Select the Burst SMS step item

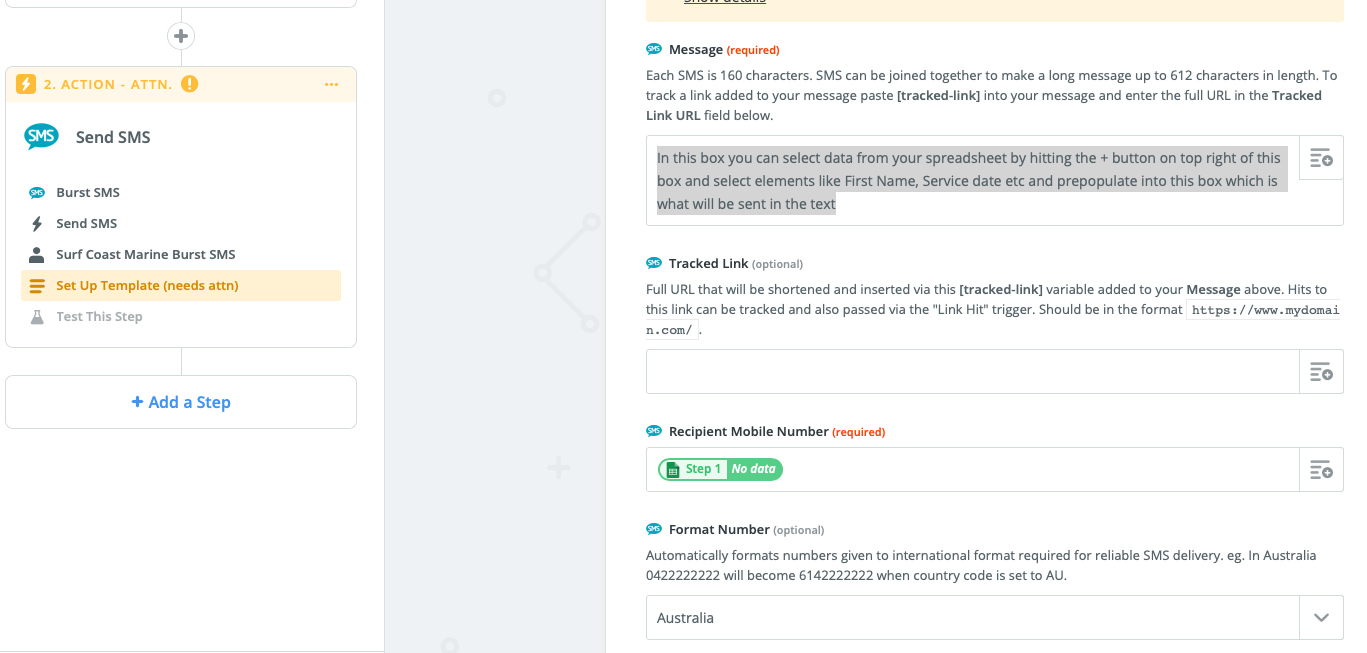(88, 192)
